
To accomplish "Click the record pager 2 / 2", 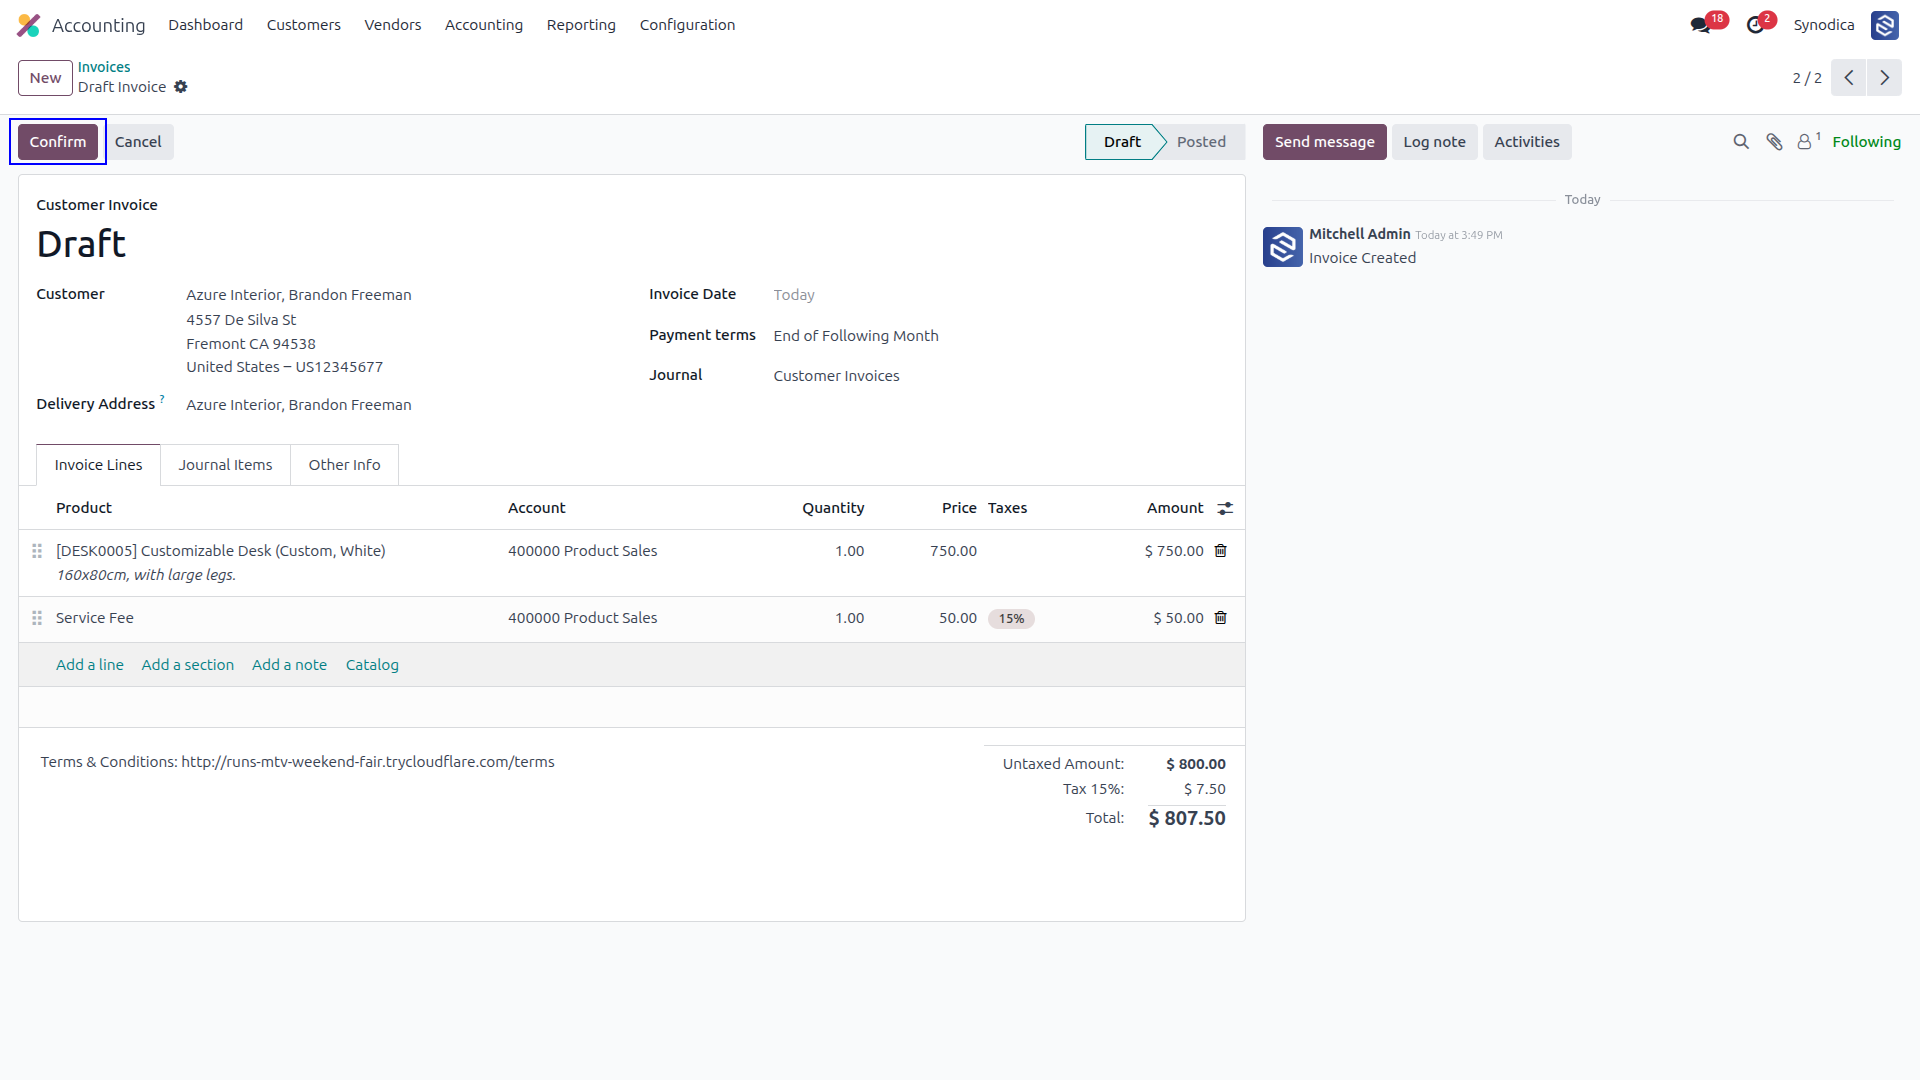I will click(1806, 78).
